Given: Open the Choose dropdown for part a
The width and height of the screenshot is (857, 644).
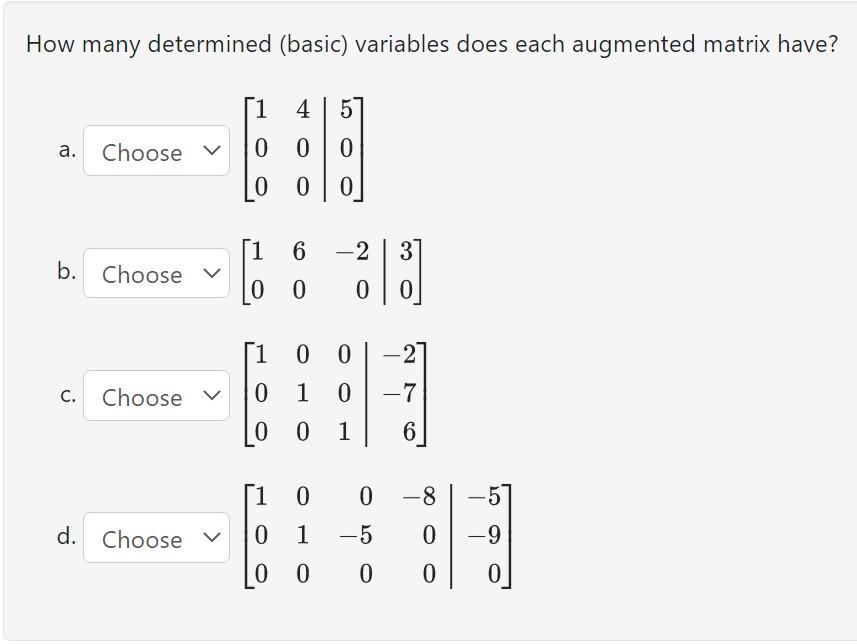Looking at the screenshot, I should tap(156, 153).
